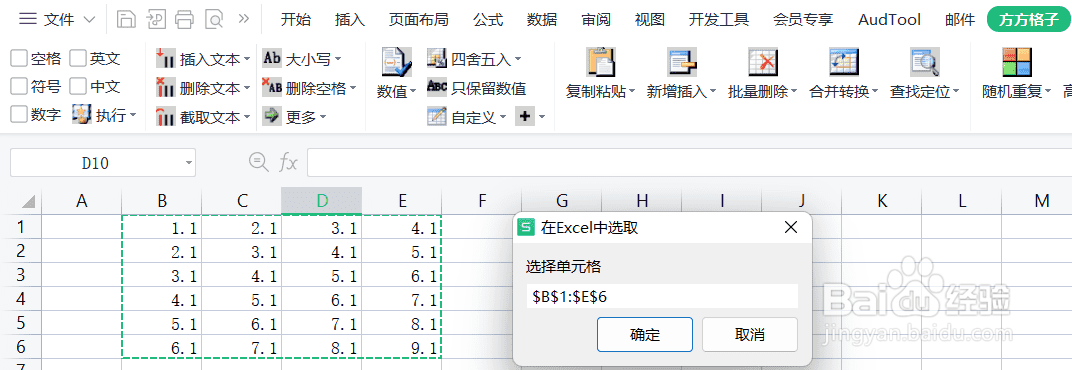Tick the 中文 checkbox
This screenshot has height=370, width=1072.
[79, 87]
